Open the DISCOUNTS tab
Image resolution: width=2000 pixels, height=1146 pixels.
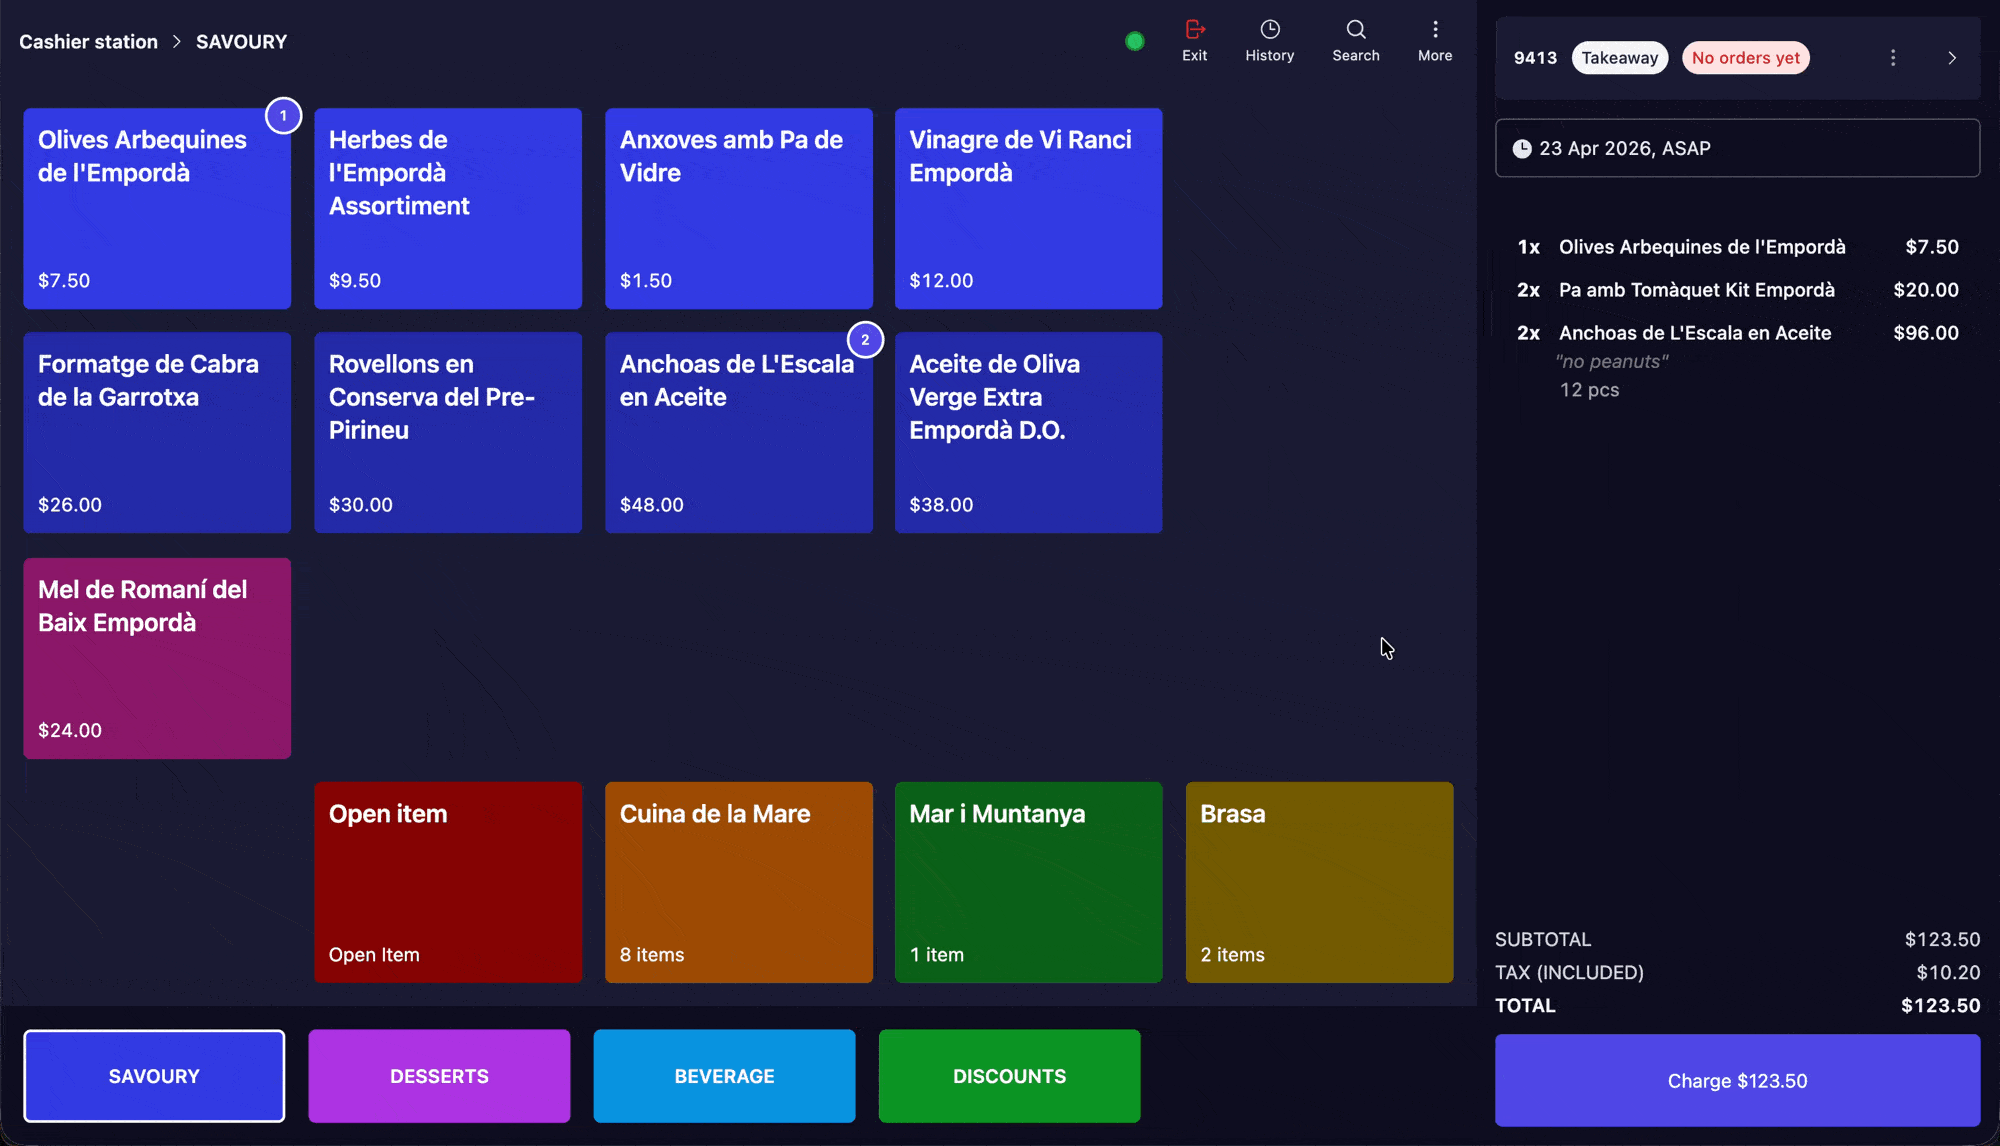point(1009,1075)
